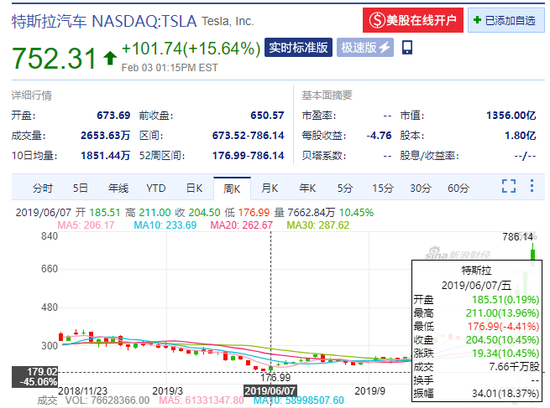Viewport: 550px width, 408px height.
Task: Switch to the 分时 chart tab
Action: (x=42, y=188)
